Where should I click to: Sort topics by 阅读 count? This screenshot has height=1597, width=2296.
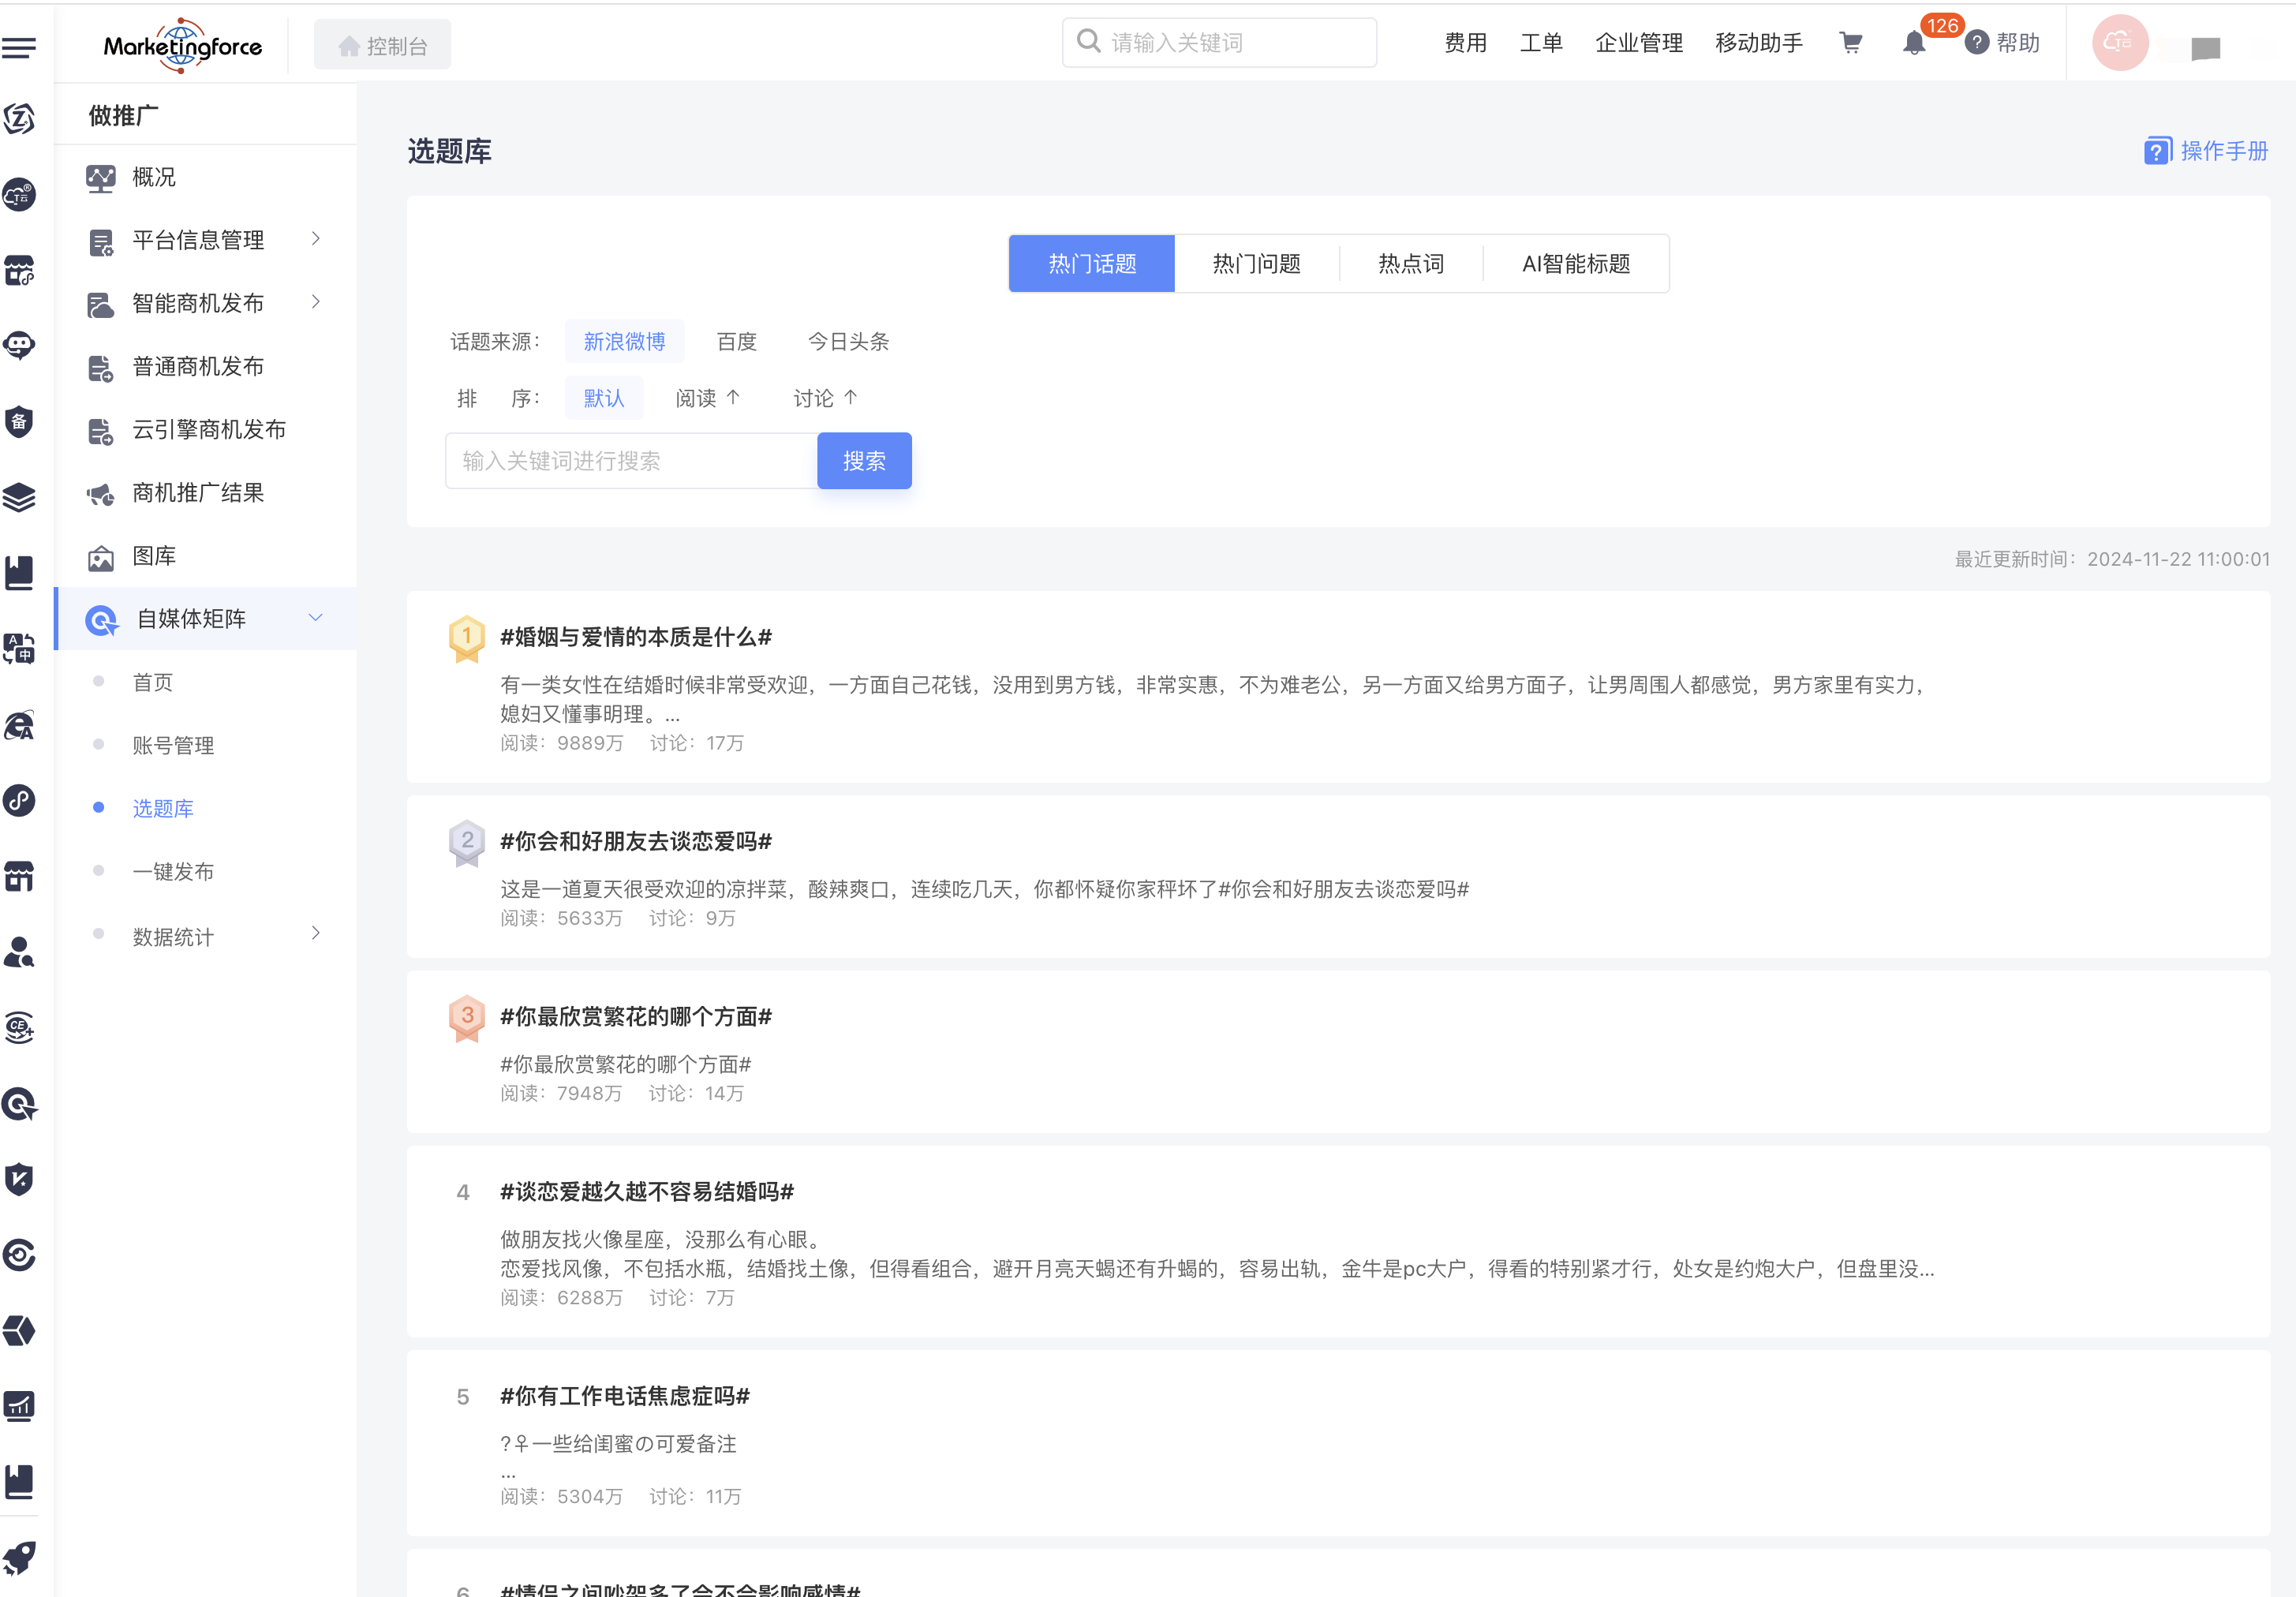click(x=707, y=398)
